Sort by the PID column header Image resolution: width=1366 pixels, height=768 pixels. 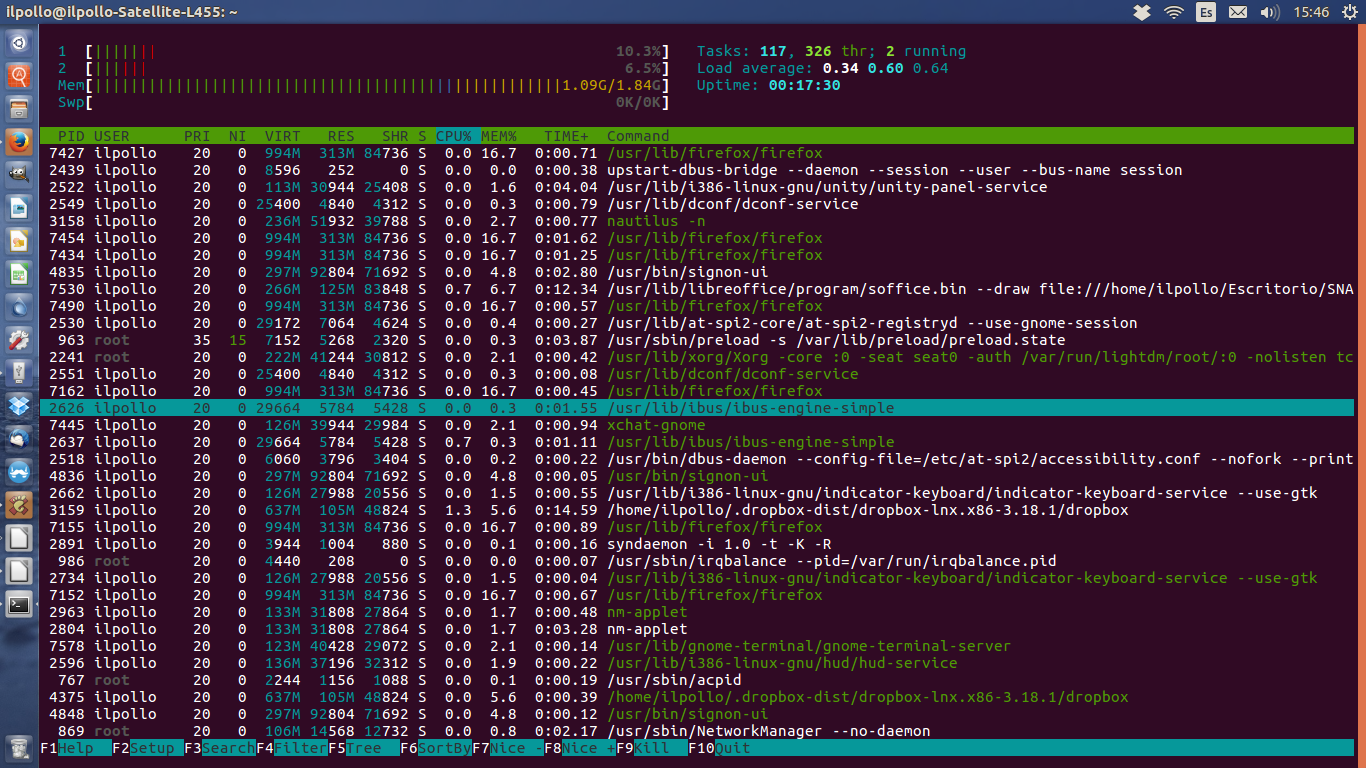71,136
